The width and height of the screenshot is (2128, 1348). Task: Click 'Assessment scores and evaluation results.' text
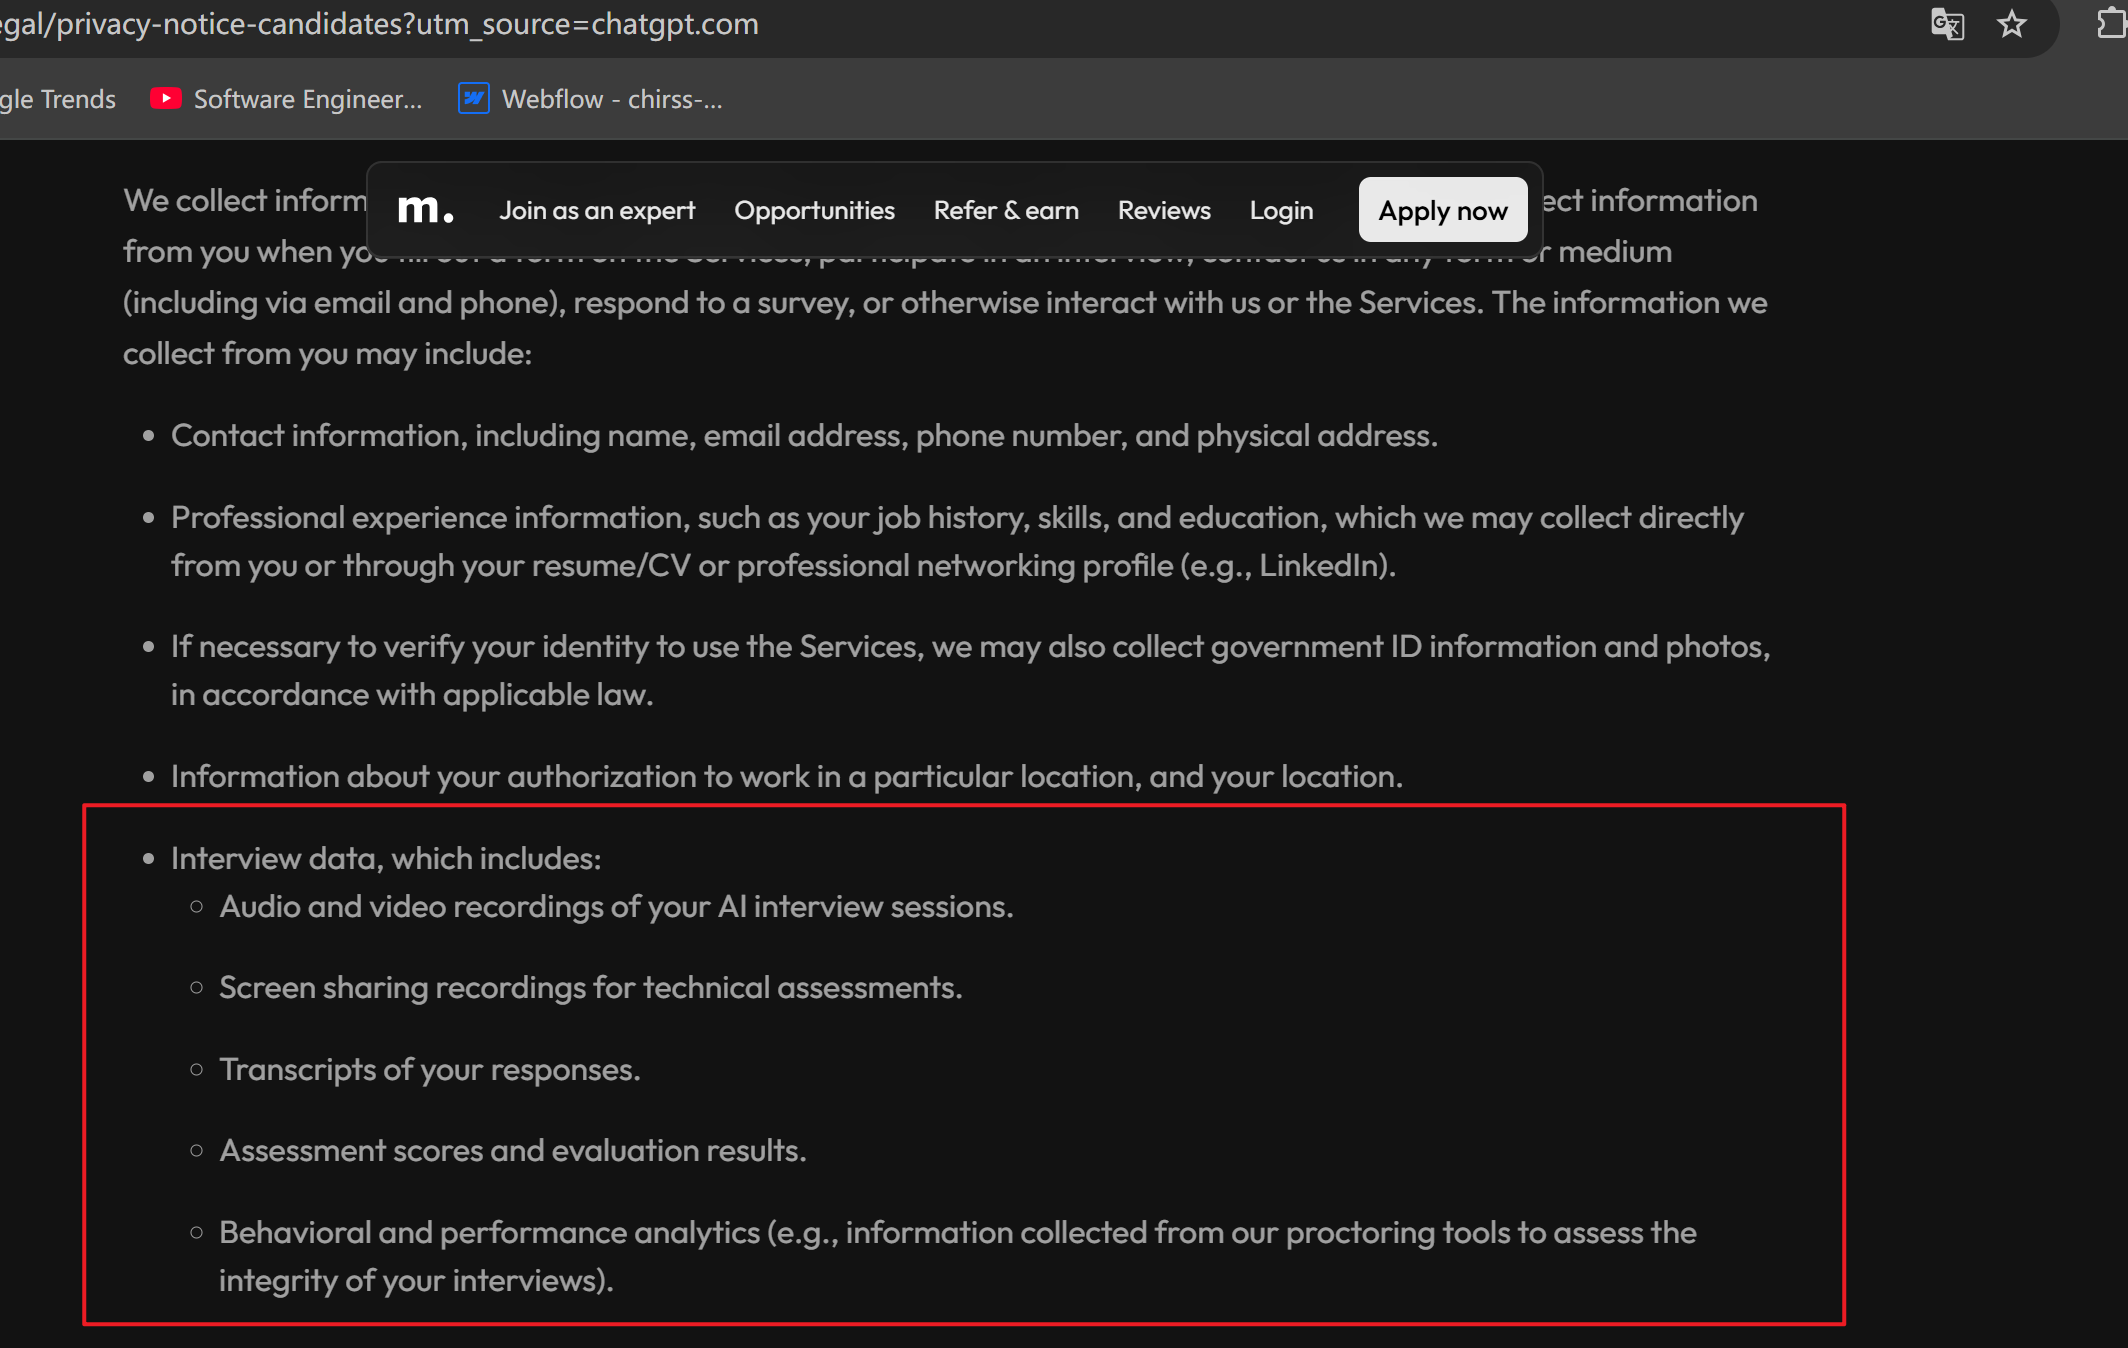point(512,1151)
